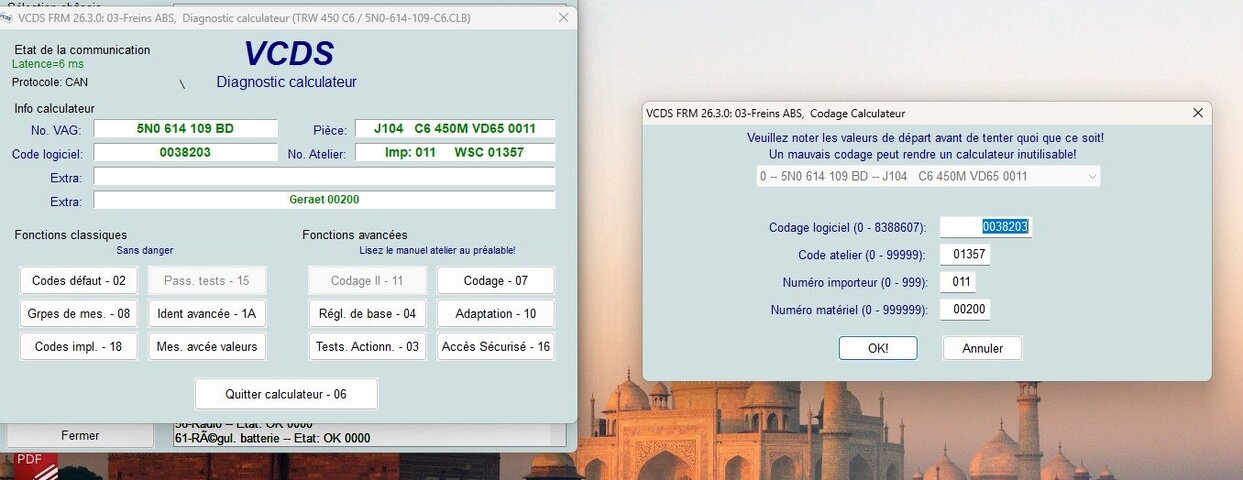Open Codage - 07 function

(496, 281)
